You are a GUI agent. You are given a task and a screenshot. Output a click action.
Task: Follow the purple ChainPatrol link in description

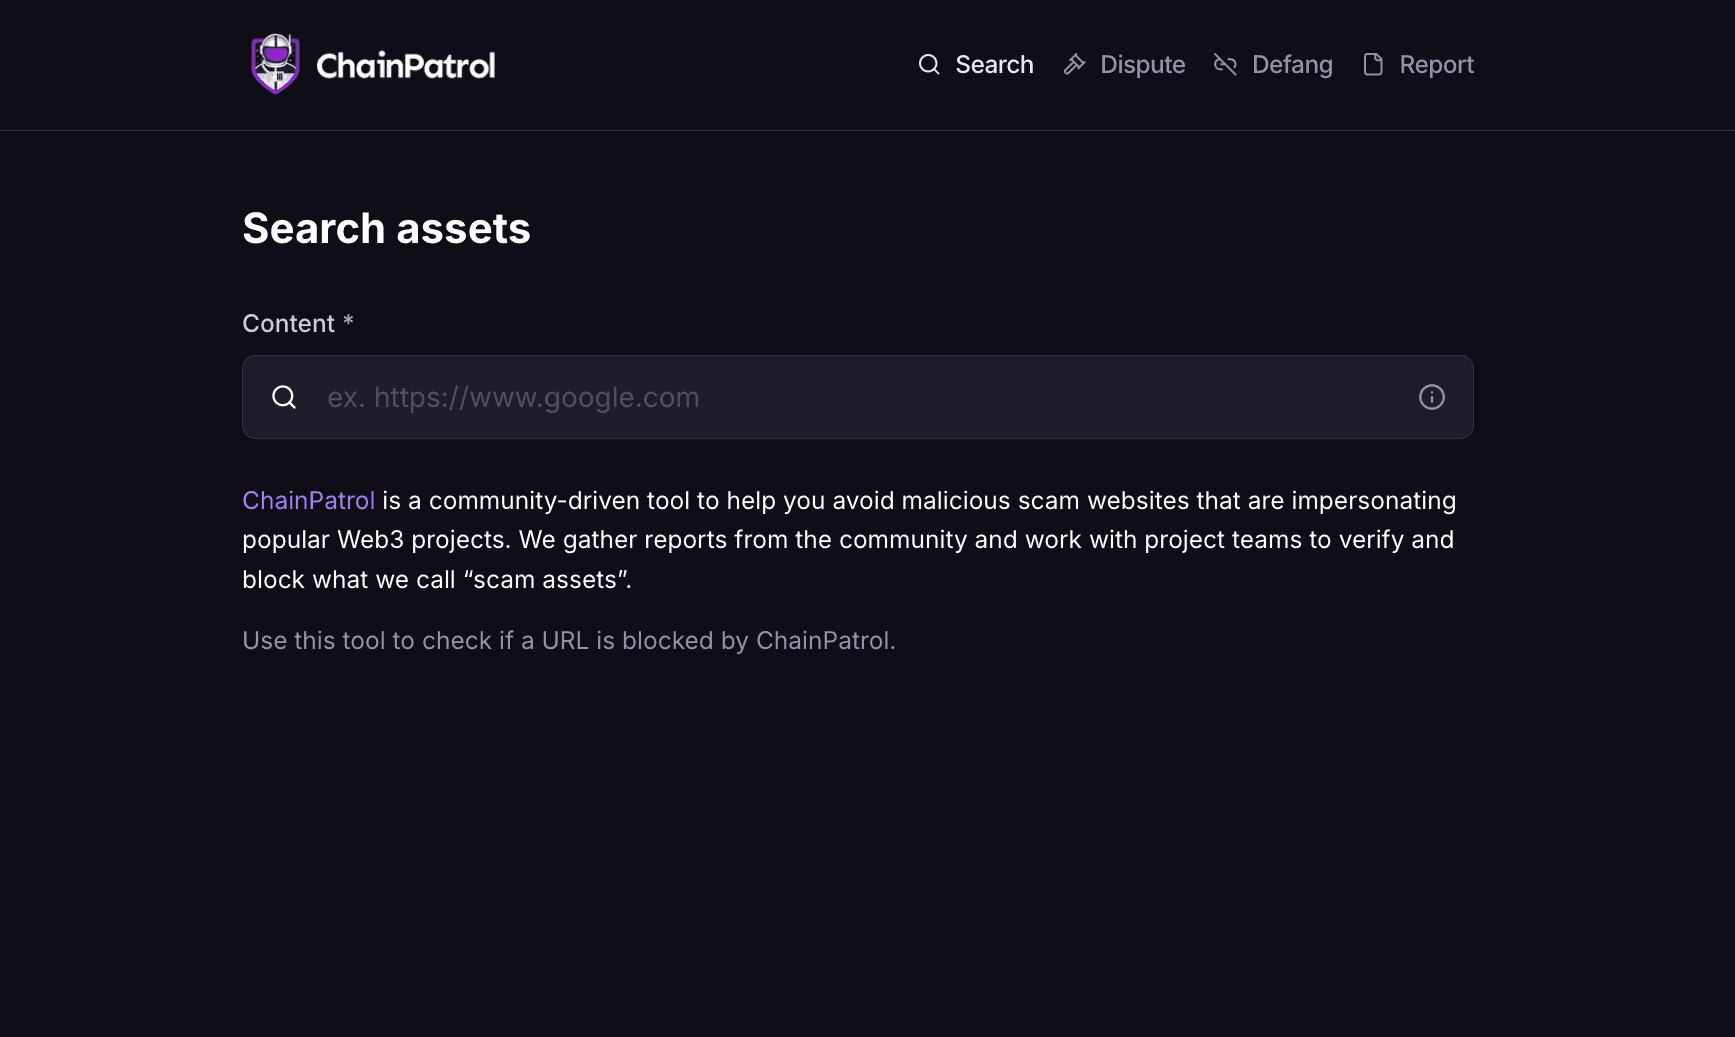pyautogui.click(x=308, y=500)
